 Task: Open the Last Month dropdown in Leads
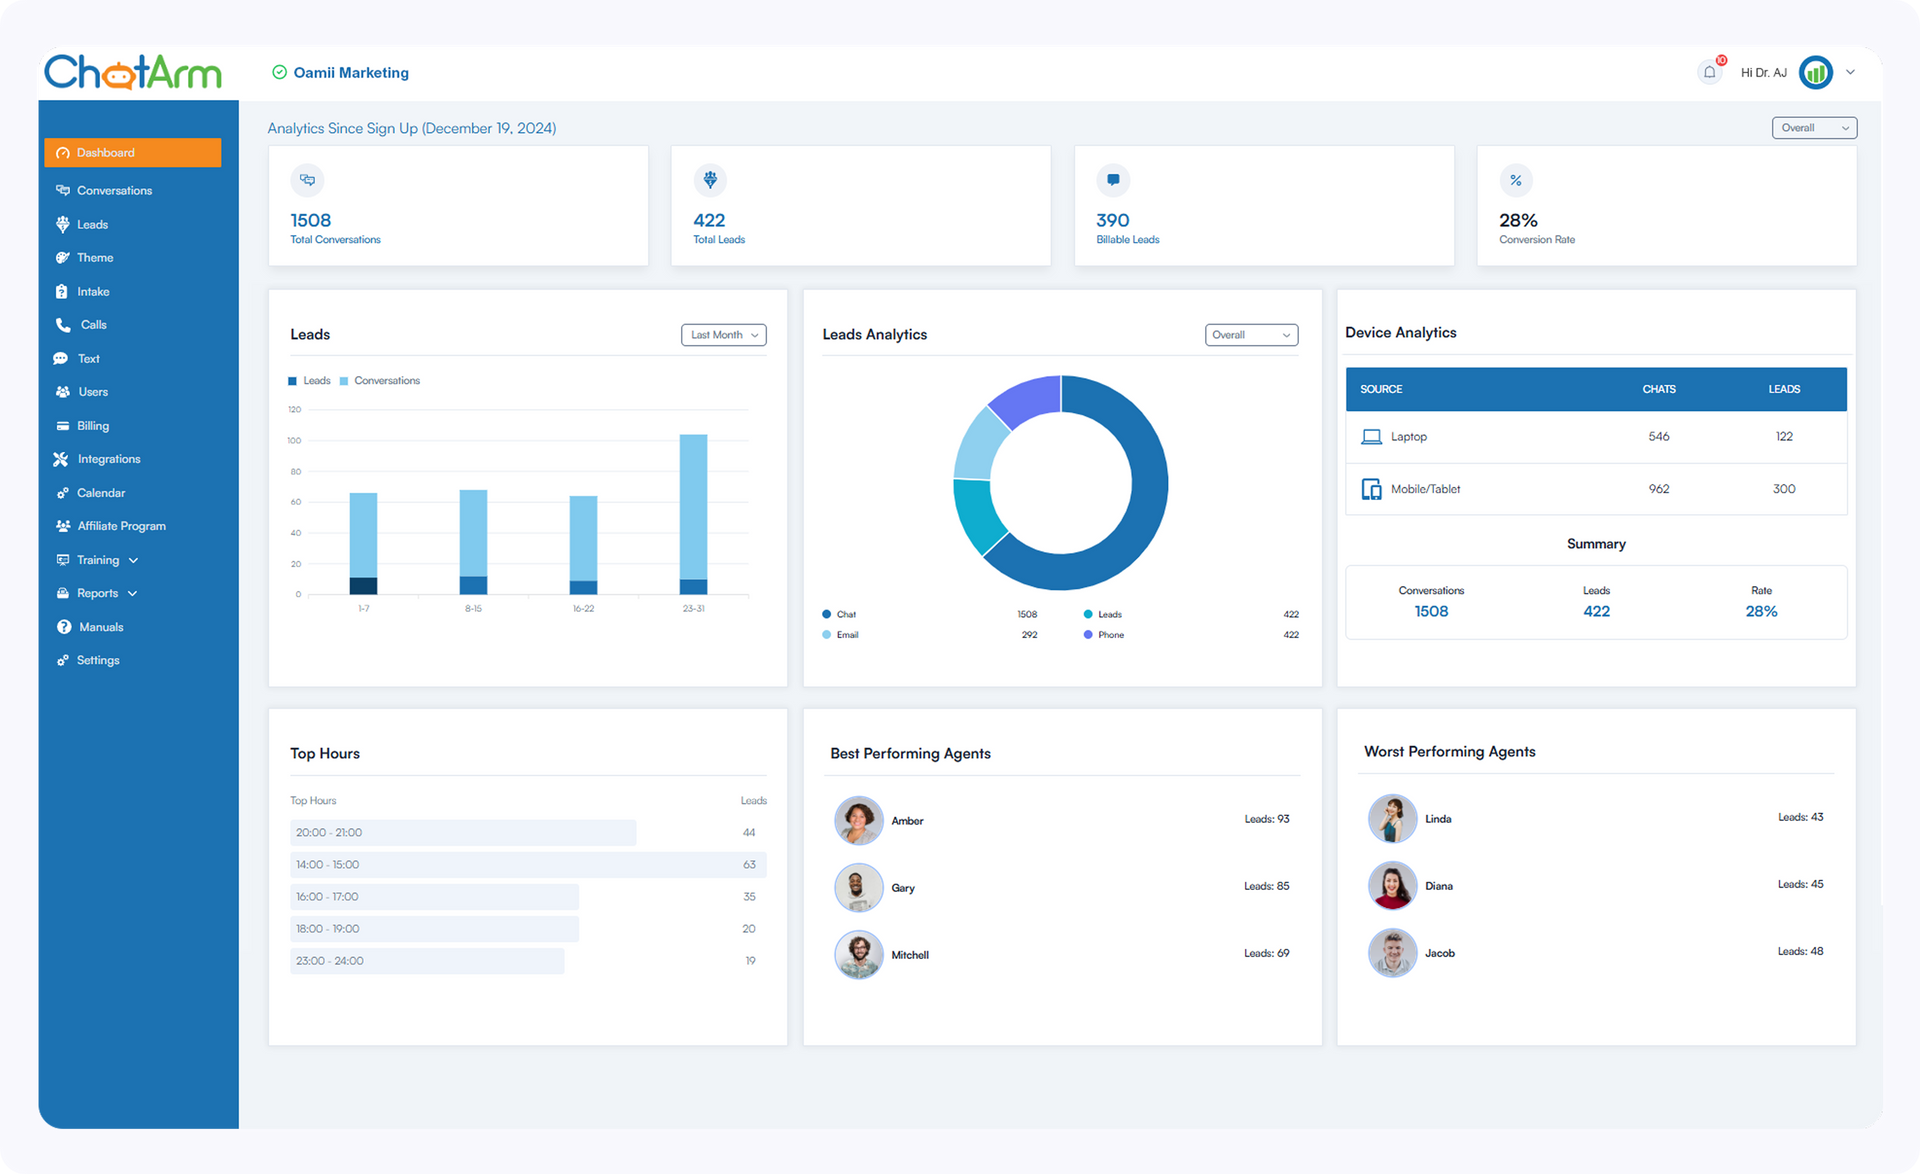pyautogui.click(x=723, y=335)
